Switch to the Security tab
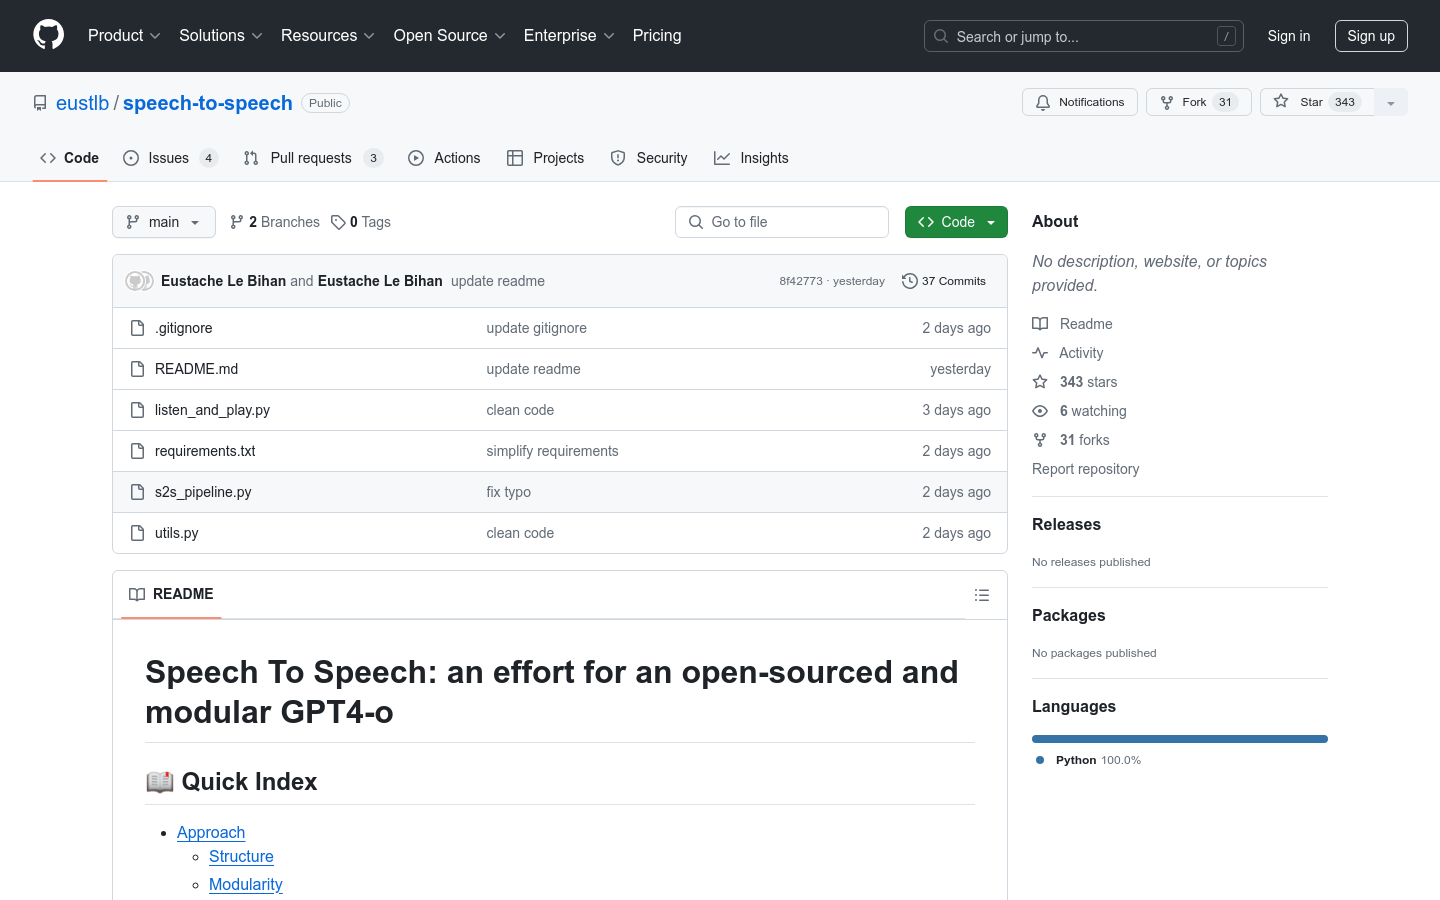Viewport: 1440px width, 900px height. click(x=649, y=158)
